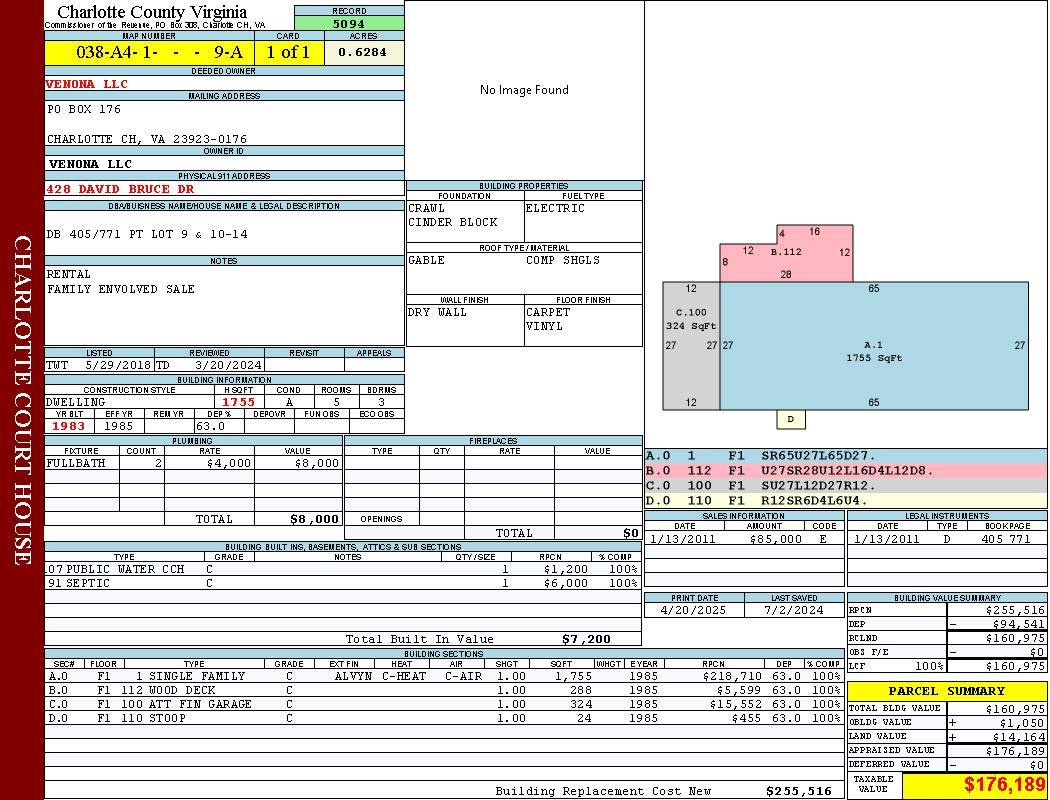Click the PARCEL SUMMARY yellow header

pos(947,691)
